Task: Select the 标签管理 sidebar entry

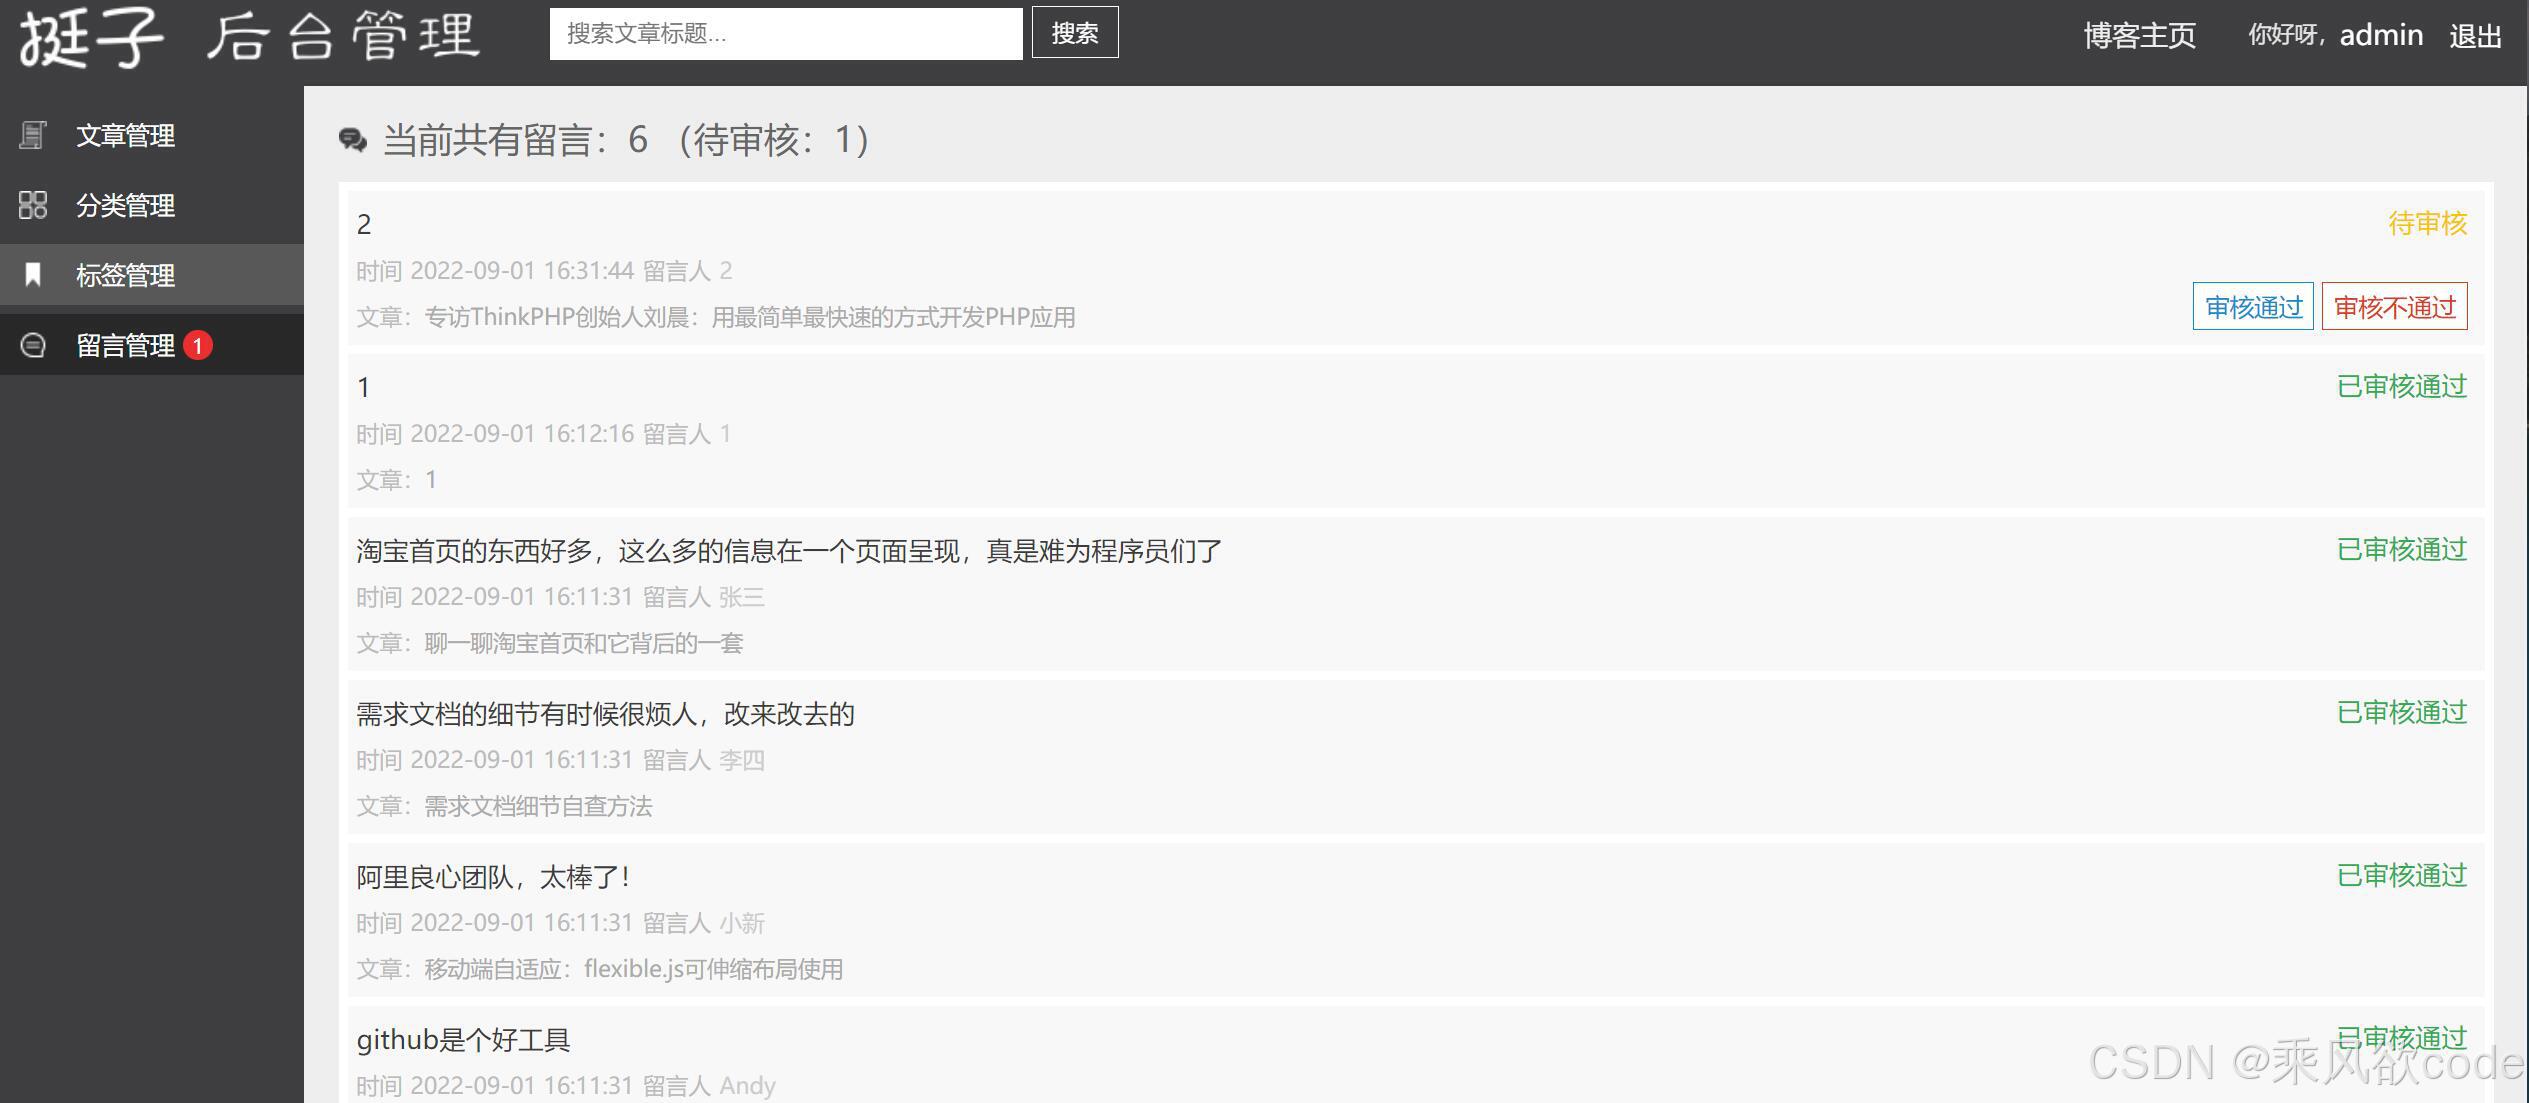Action: coord(124,275)
